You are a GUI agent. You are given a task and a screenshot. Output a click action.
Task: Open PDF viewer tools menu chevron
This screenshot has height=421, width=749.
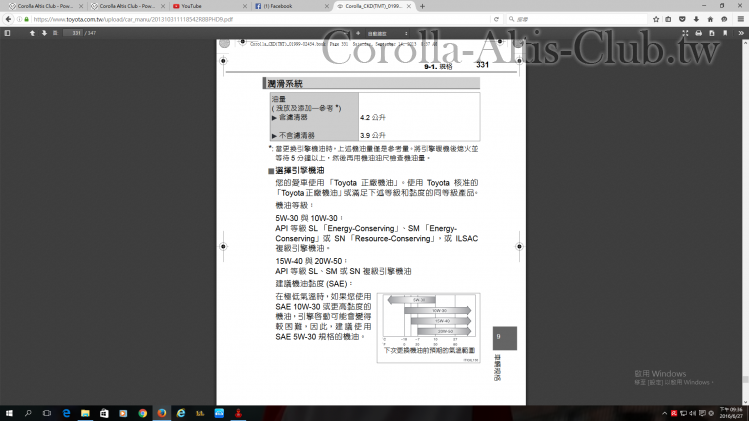coord(741,33)
